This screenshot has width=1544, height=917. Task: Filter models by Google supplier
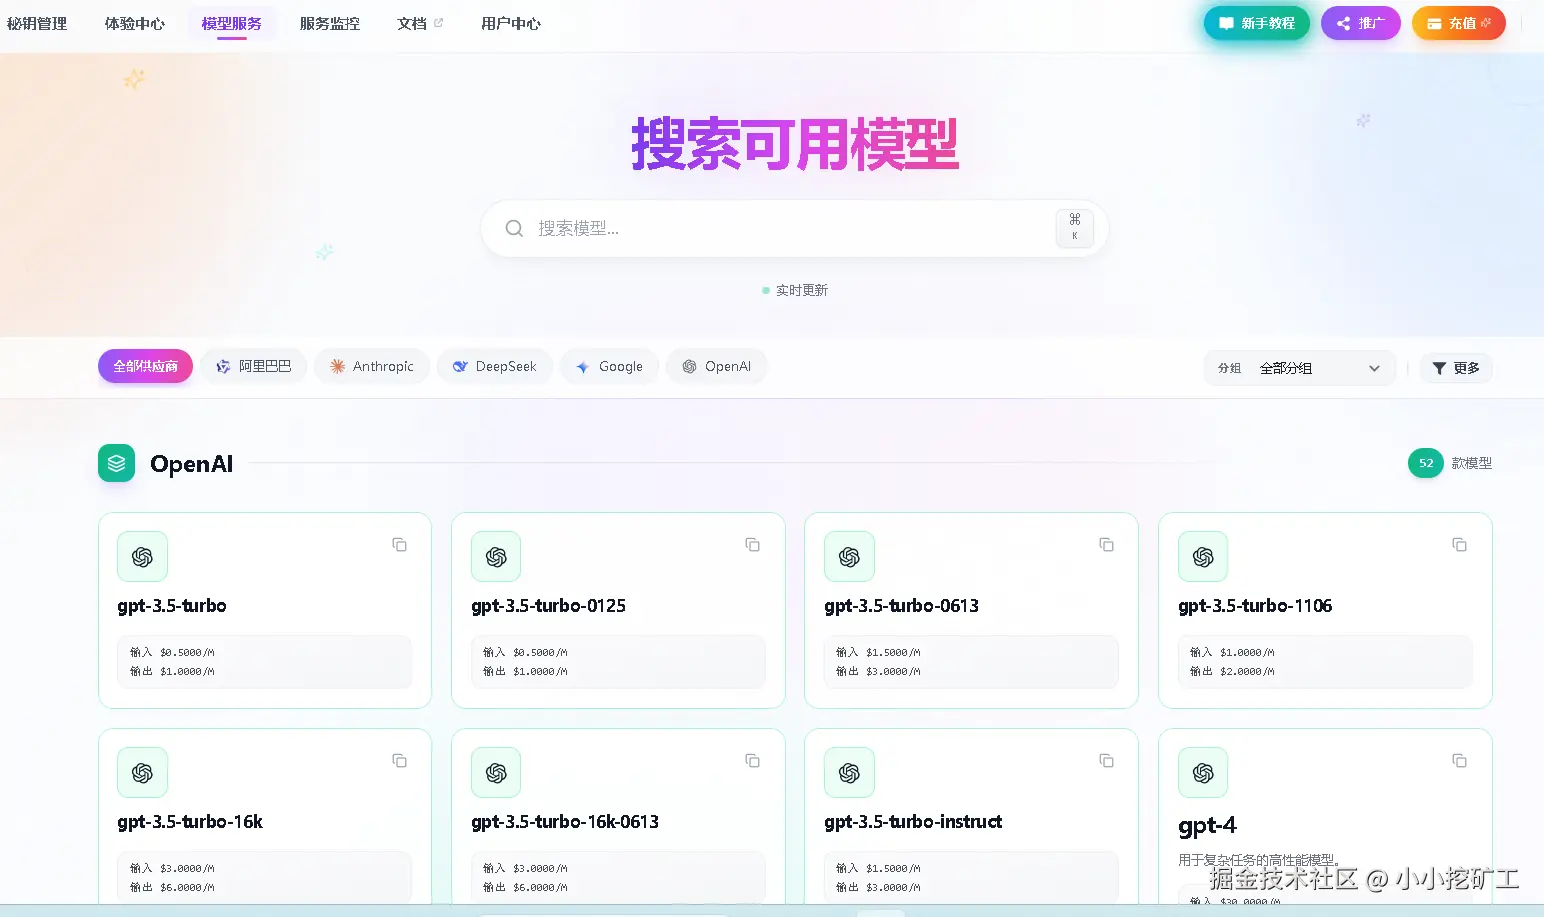[x=609, y=366]
